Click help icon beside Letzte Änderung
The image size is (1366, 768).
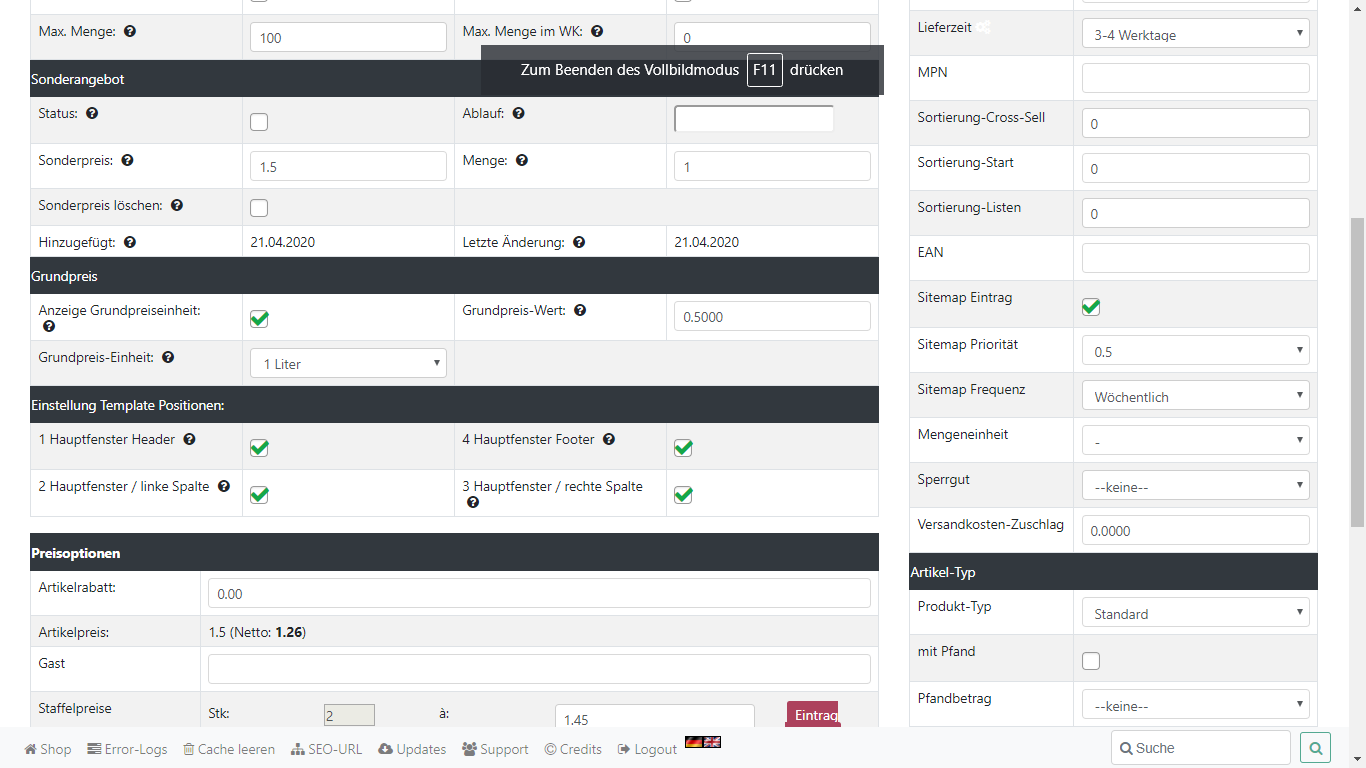click(x=579, y=242)
